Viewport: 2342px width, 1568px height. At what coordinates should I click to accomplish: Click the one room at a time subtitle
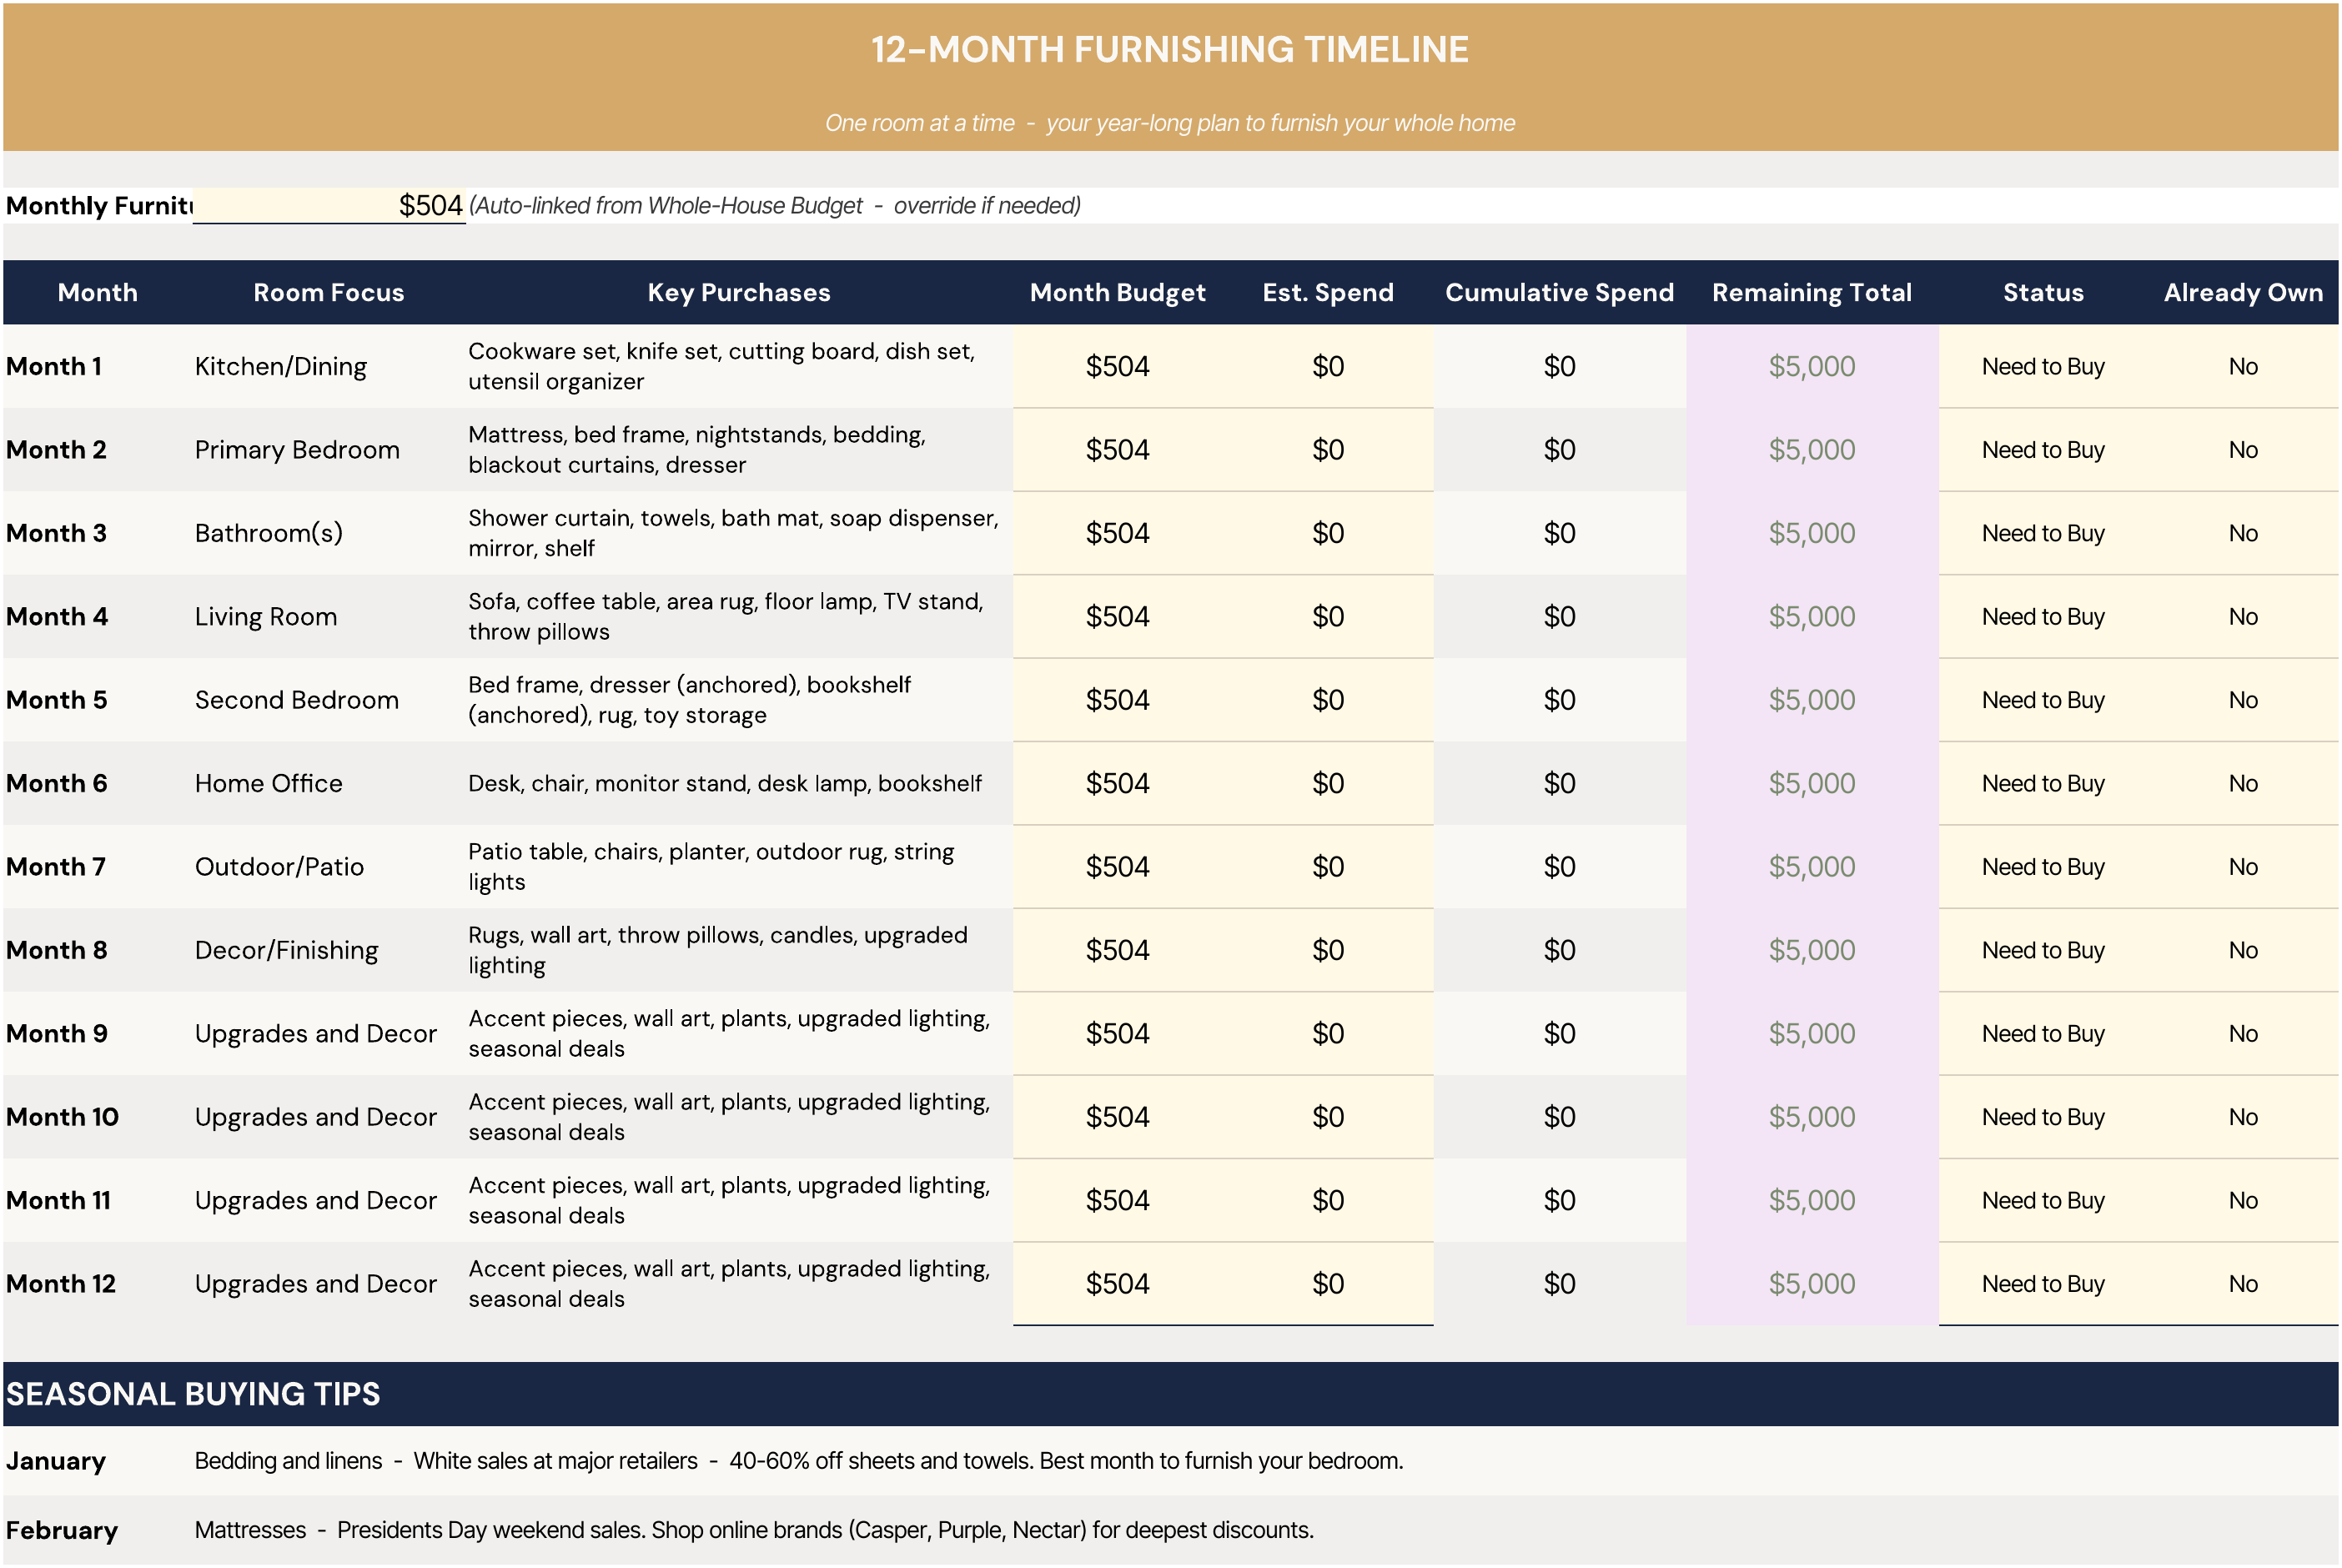point(1170,123)
